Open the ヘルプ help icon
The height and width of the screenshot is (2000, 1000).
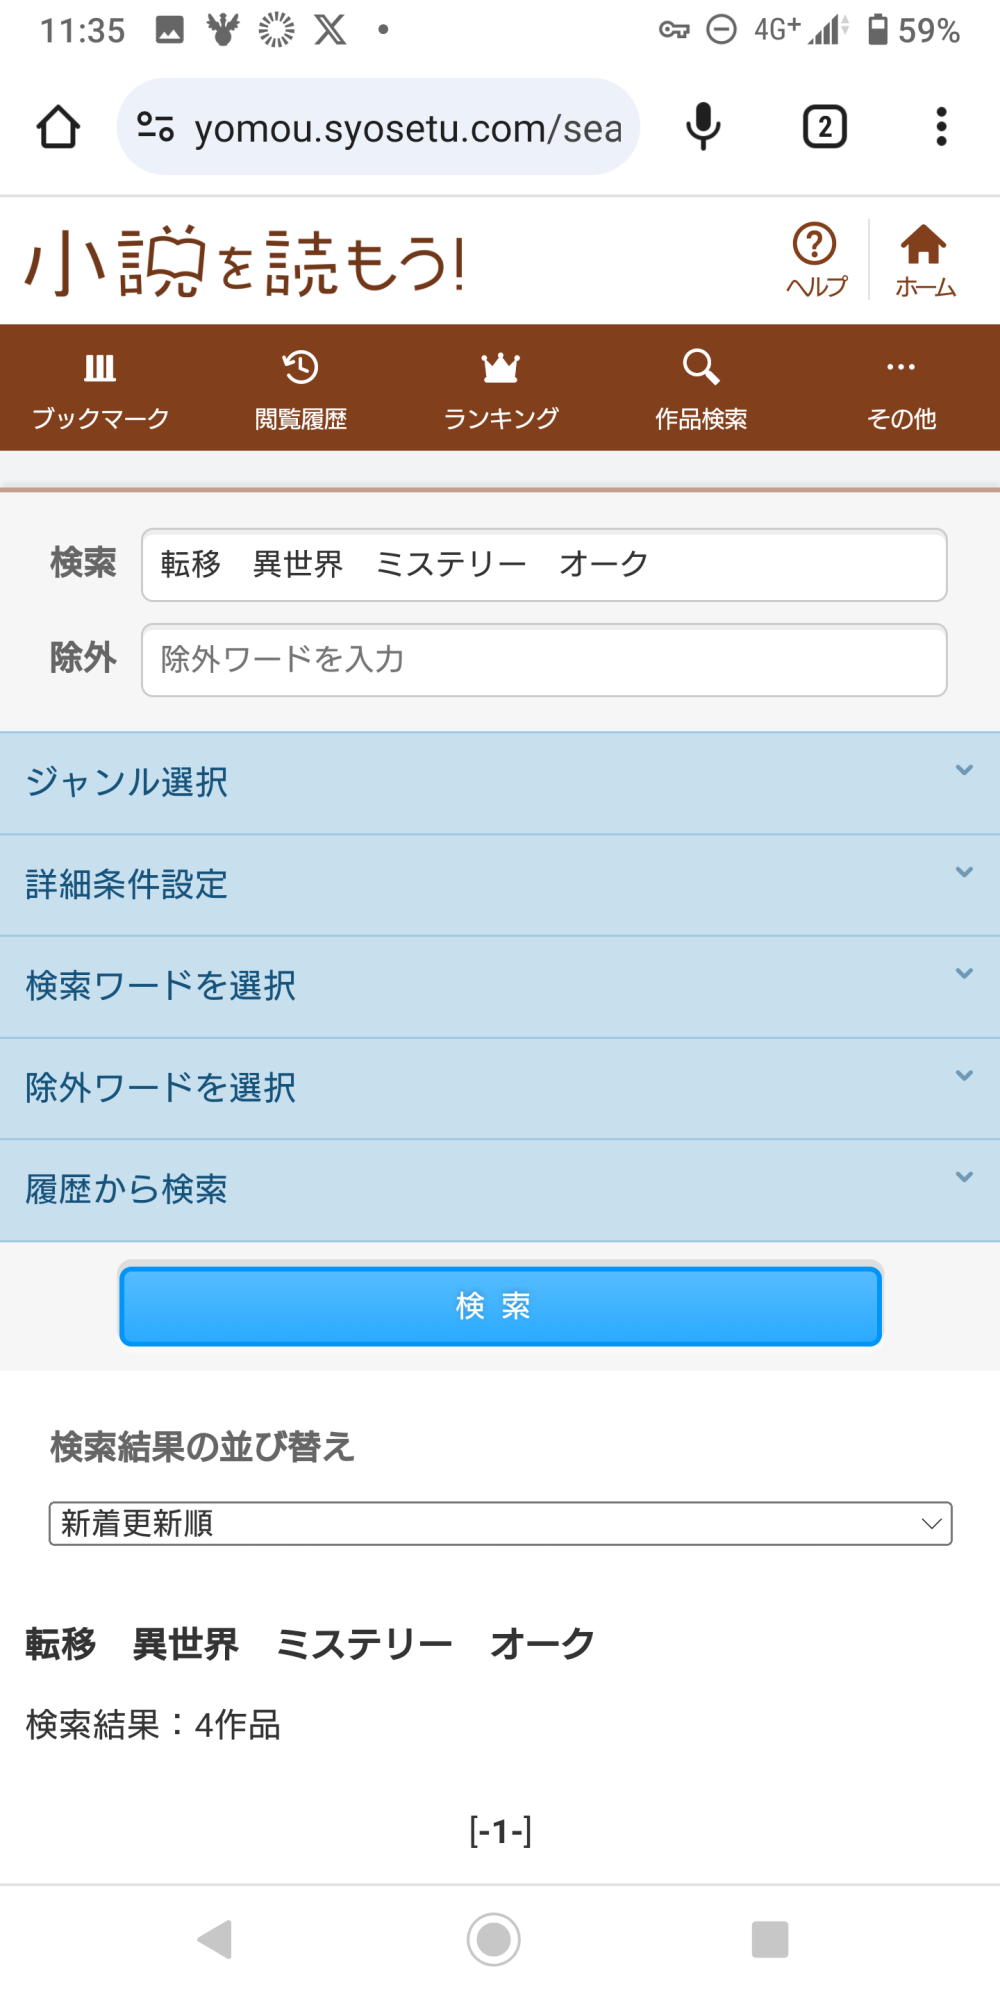point(815,259)
